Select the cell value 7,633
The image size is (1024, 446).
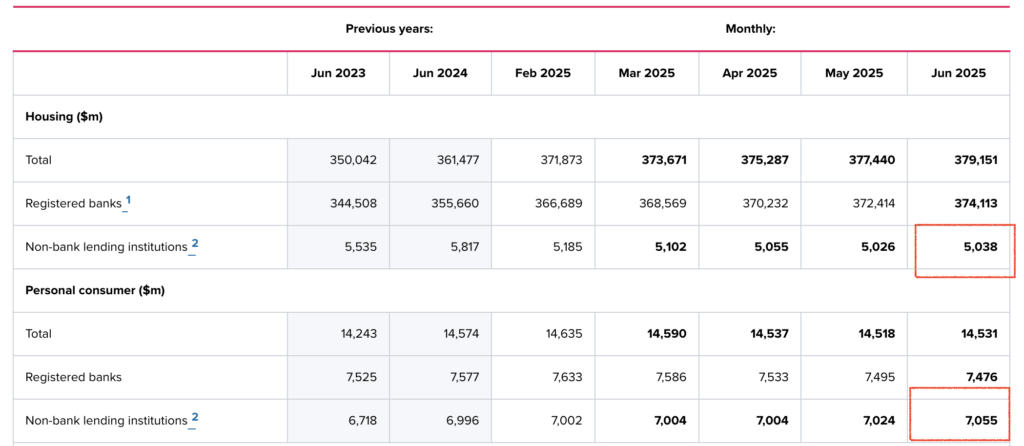tap(568, 377)
